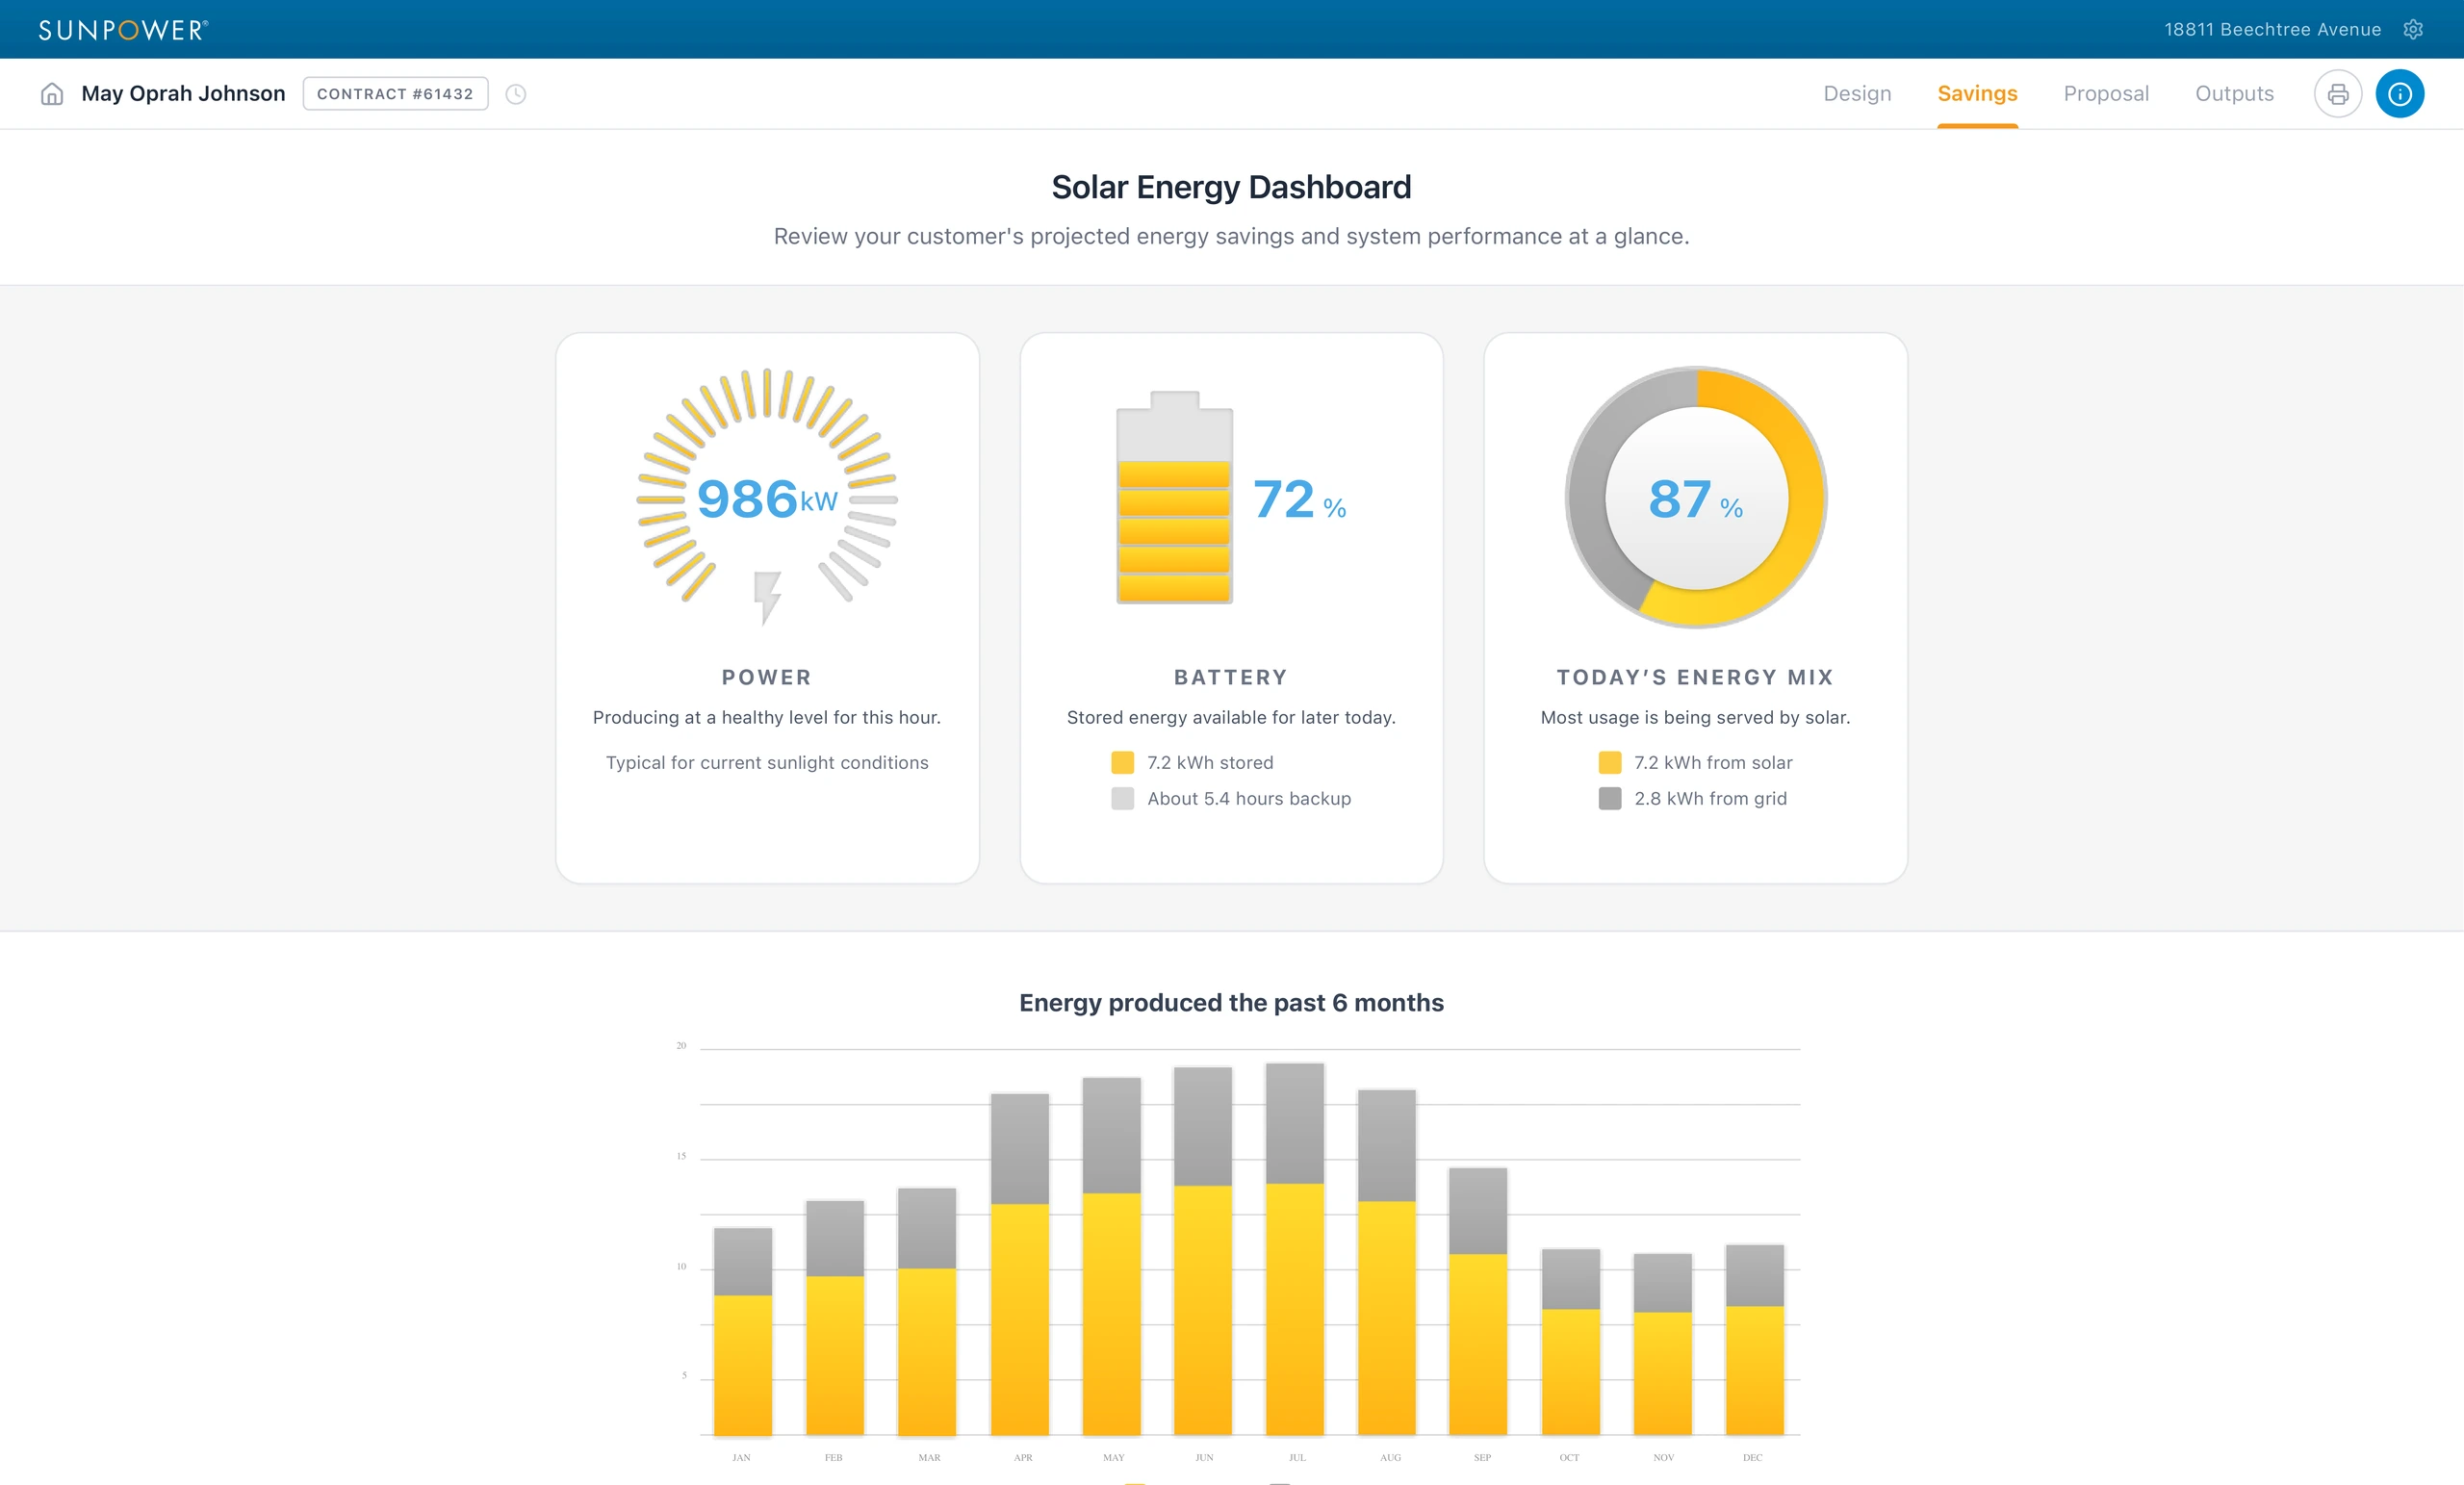Click the lightning bolt icon in Power card
This screenshot has height=1485, width=2464.
coord(767,598)
